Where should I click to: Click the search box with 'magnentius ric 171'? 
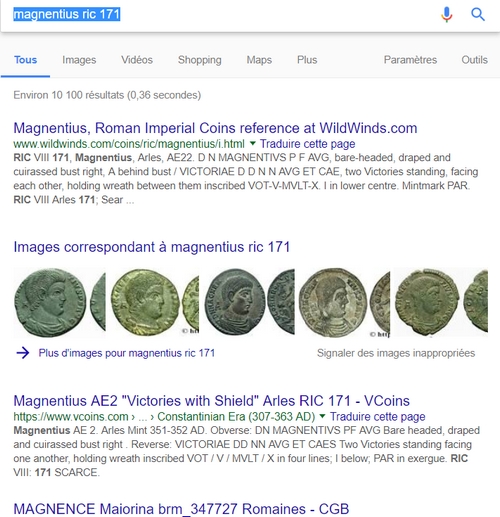(220, 14)
